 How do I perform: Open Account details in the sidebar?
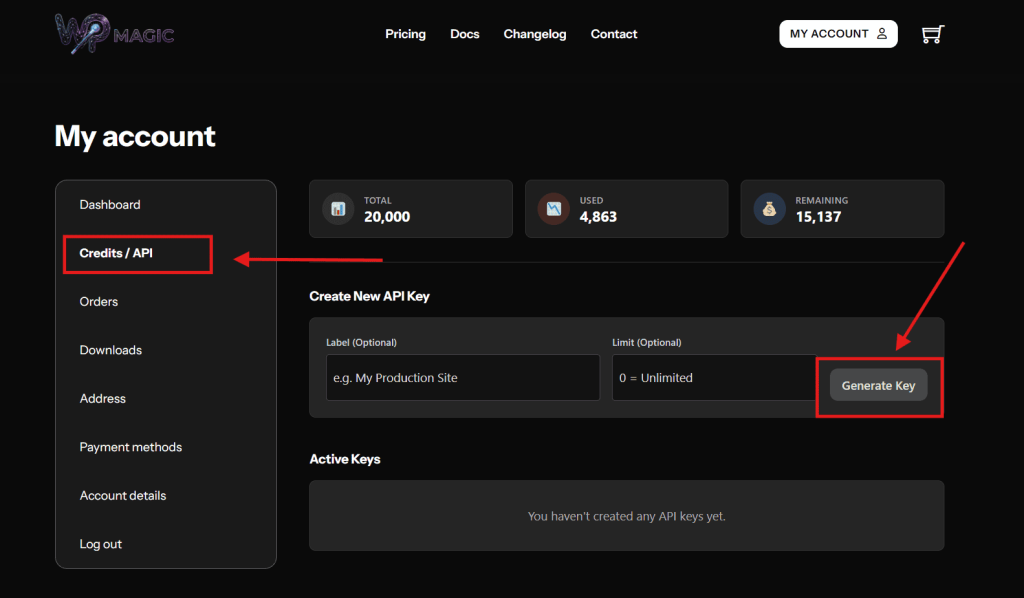click(x=123, y=496)
